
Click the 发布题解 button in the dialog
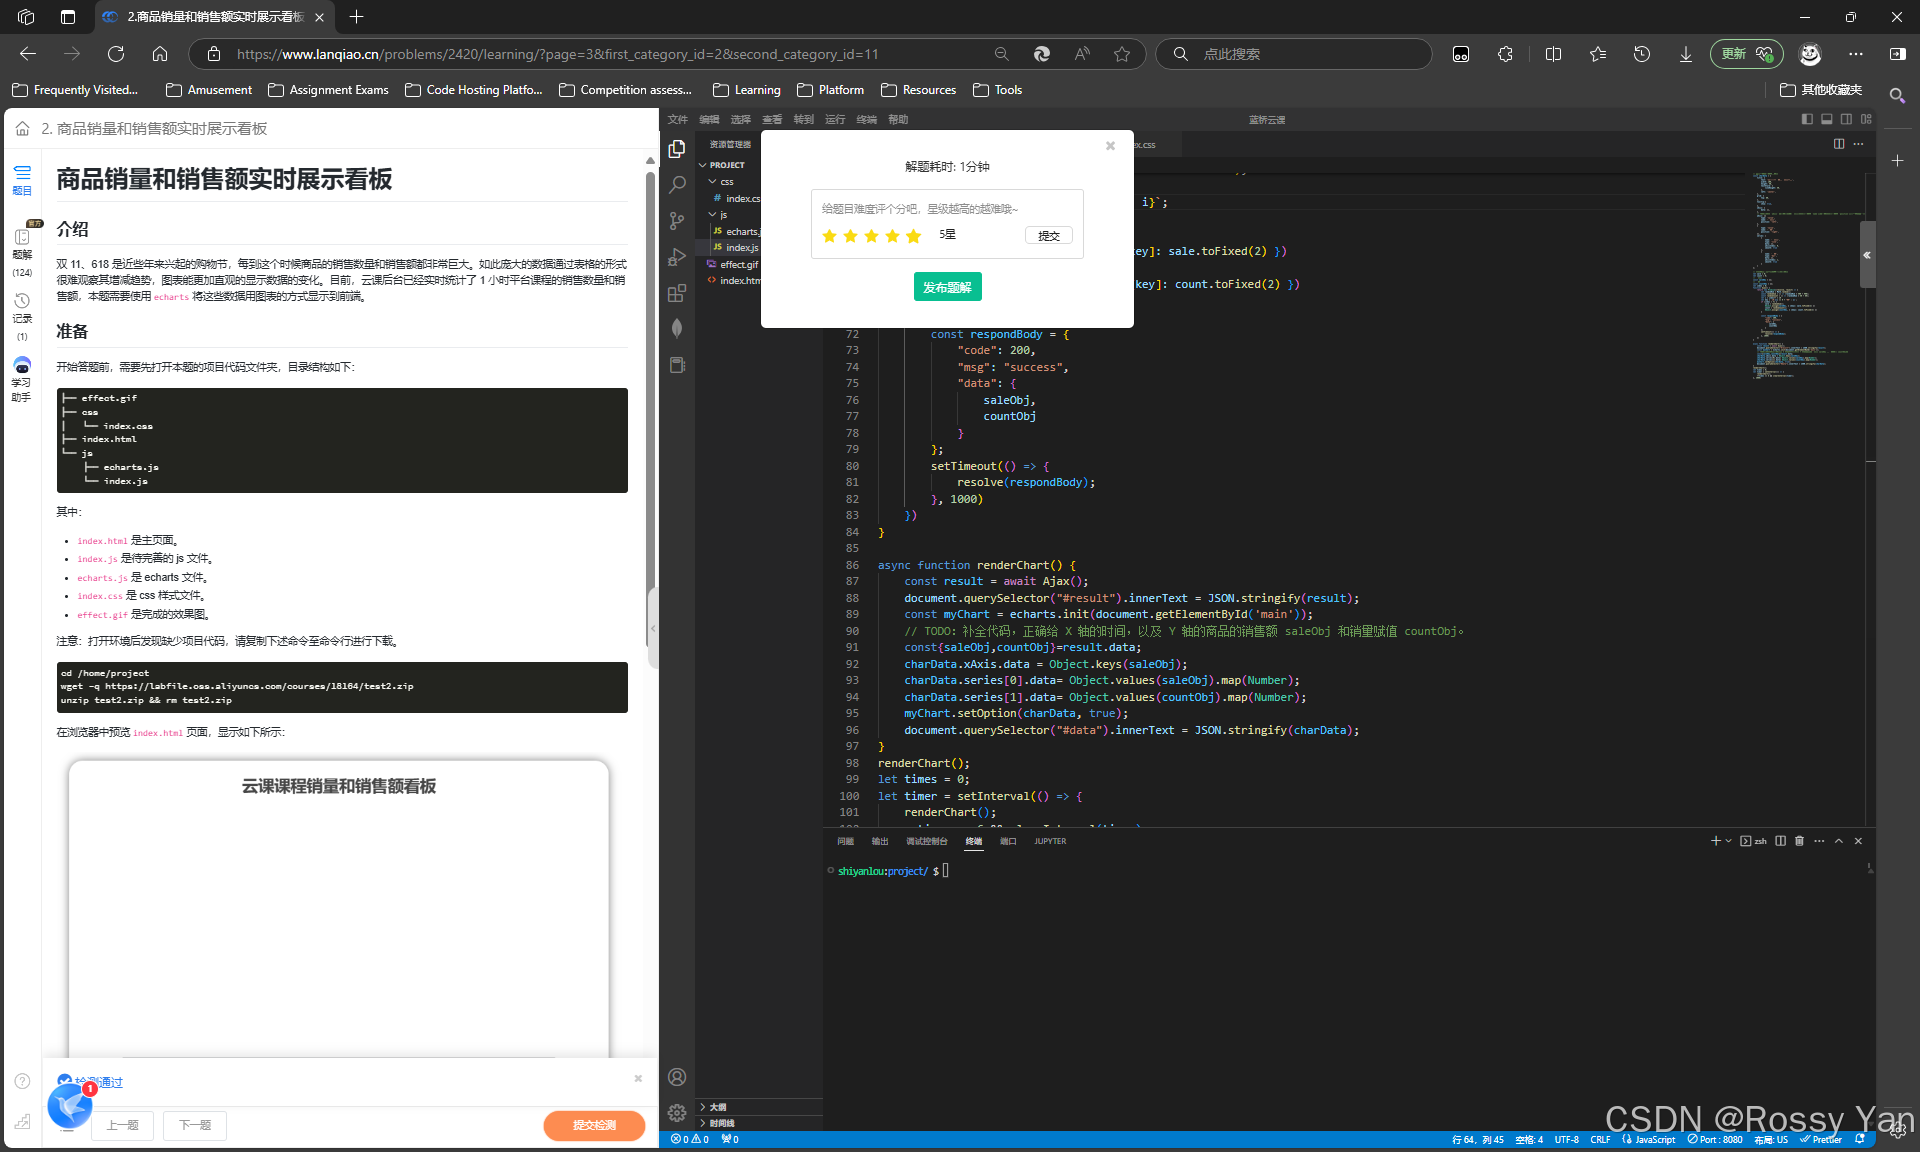pos(947,287)
